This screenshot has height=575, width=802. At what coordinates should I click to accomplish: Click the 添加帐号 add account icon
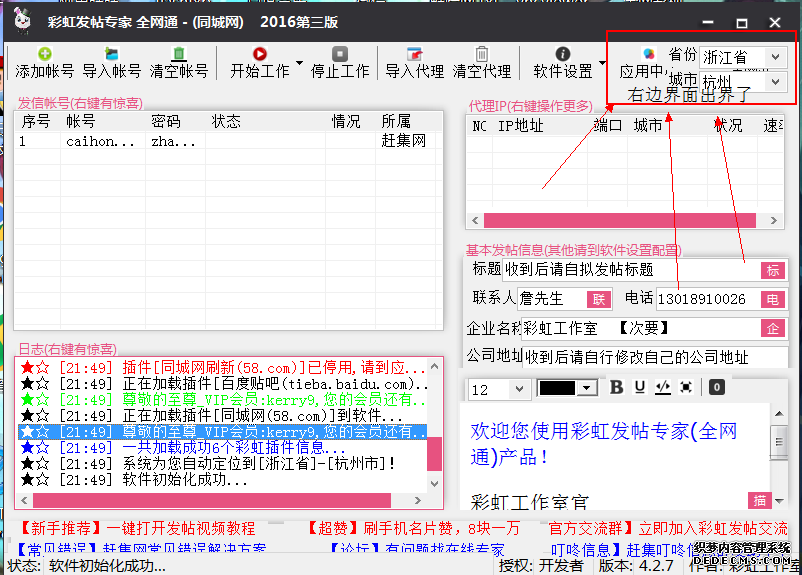pos(44,54)
